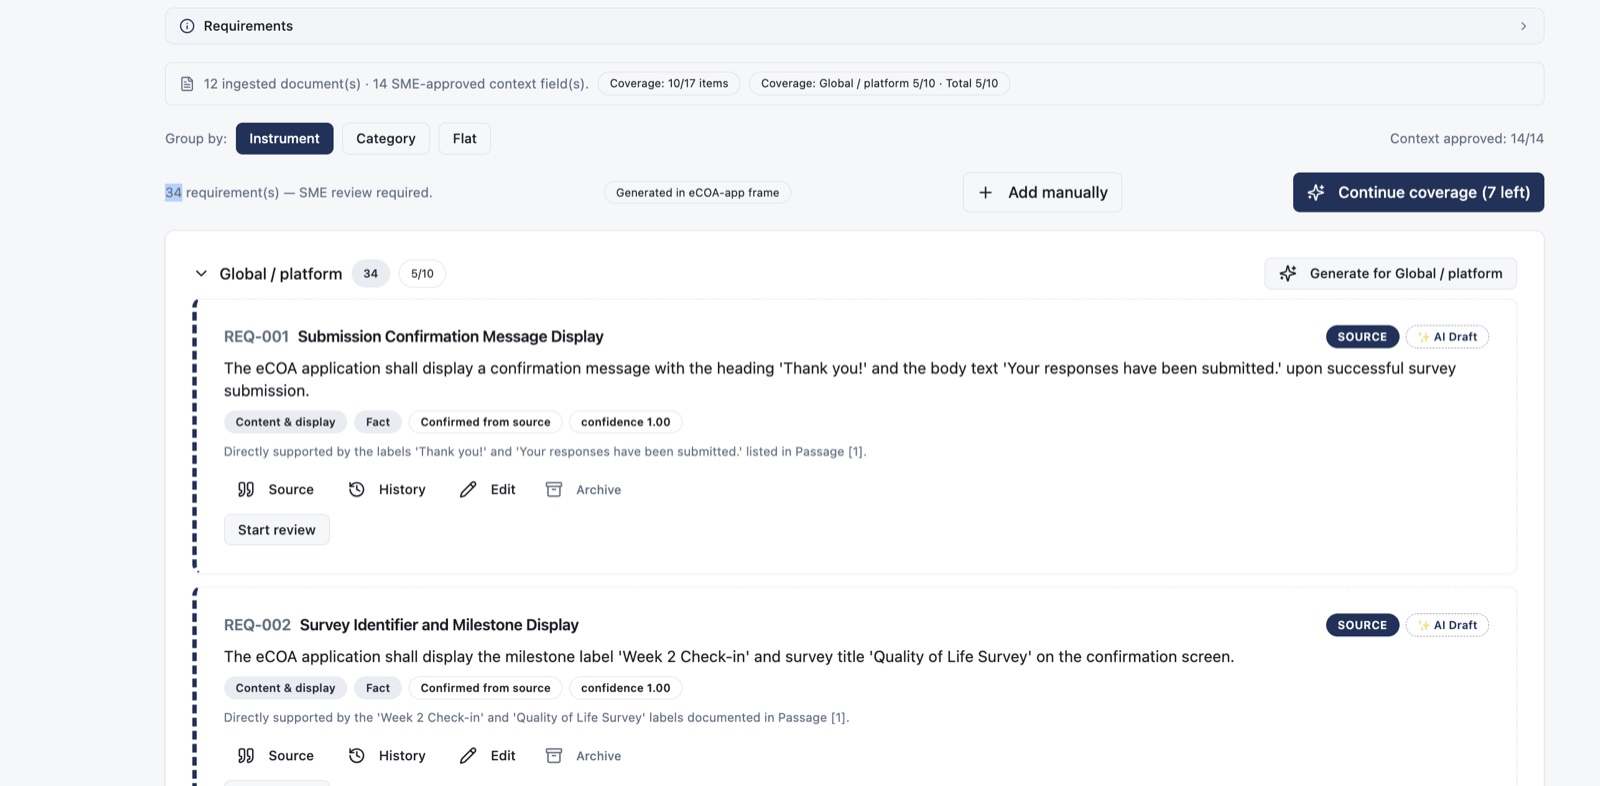Screen dimensions: 1600x786
Task: Group requirements by Category
Action: pos(386,138)
